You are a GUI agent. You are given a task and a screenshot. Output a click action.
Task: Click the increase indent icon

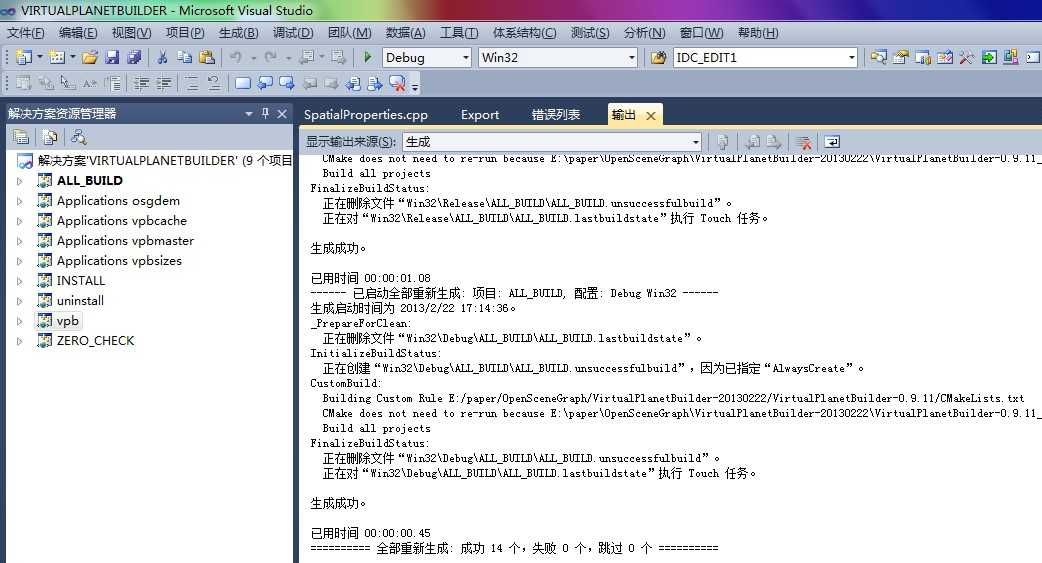click(163, 83)
